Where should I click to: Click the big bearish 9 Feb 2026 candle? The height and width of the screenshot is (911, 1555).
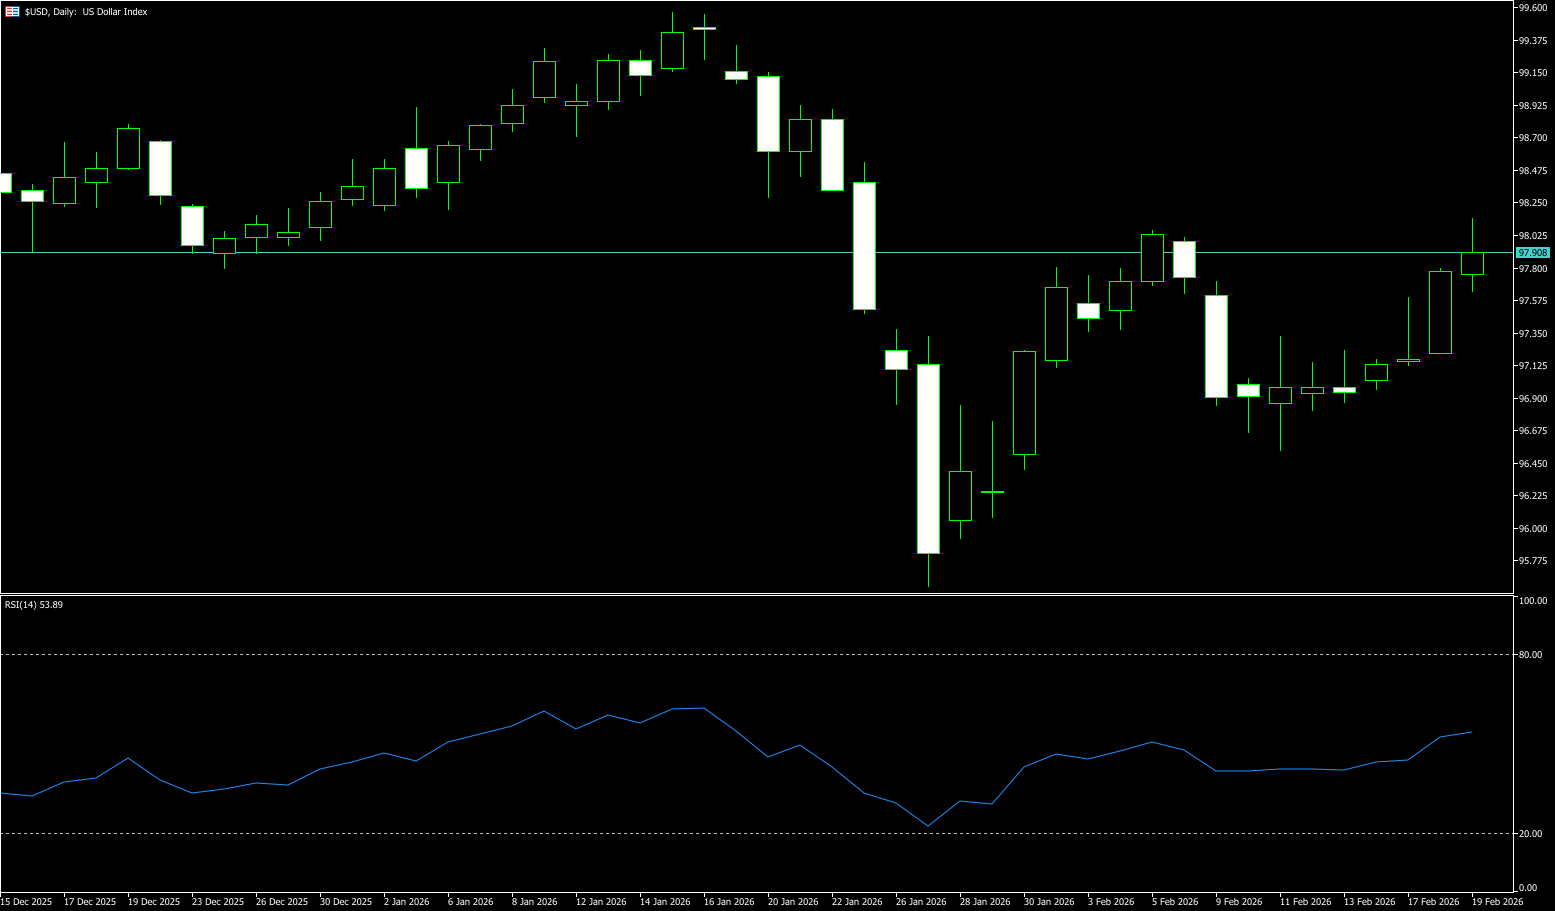pyautogui.click(x=1216, y=346)
